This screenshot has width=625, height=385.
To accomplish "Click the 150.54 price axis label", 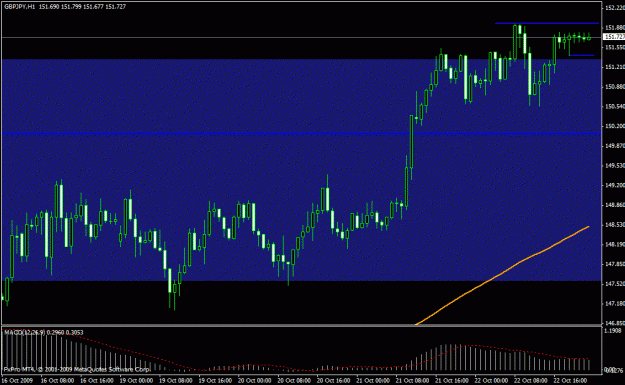I will tap(615, 106).
